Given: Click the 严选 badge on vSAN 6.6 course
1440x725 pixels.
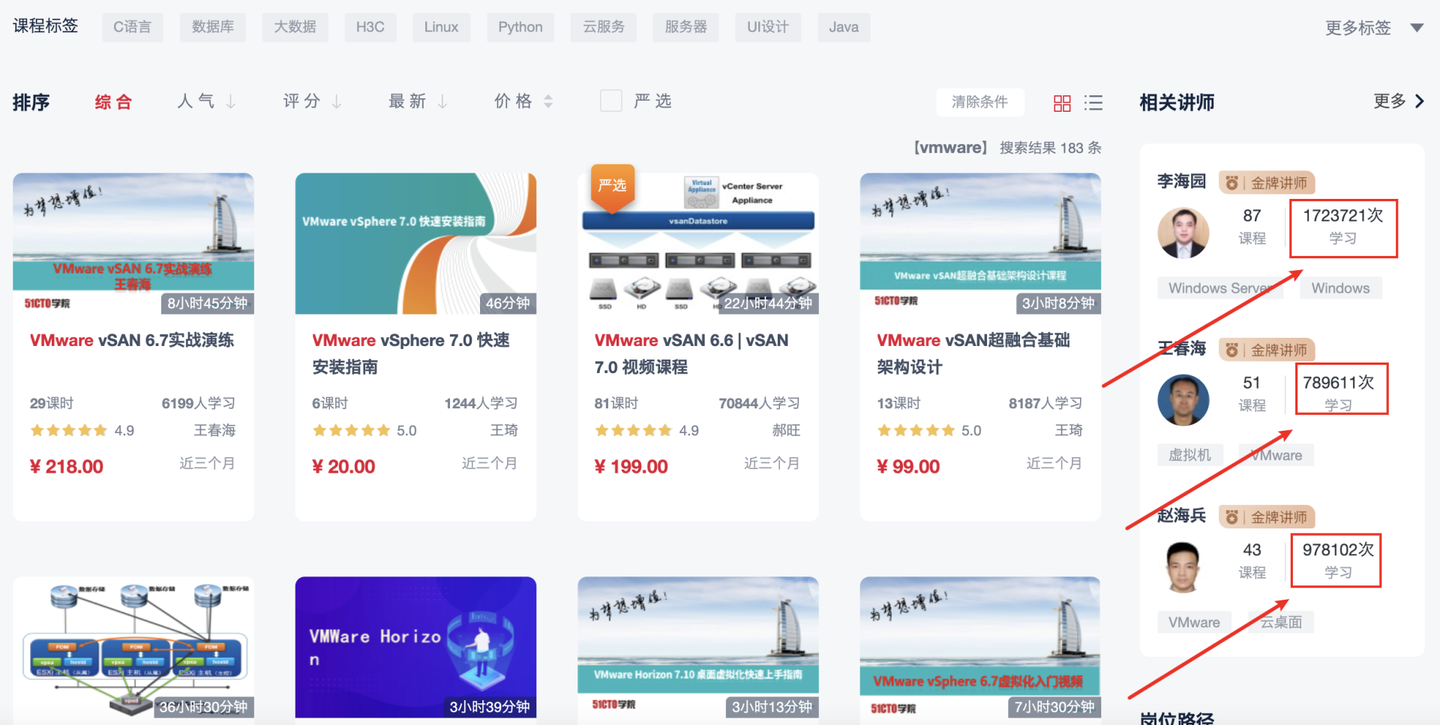Looking at the screenshot, I should (x=612, y=187).
